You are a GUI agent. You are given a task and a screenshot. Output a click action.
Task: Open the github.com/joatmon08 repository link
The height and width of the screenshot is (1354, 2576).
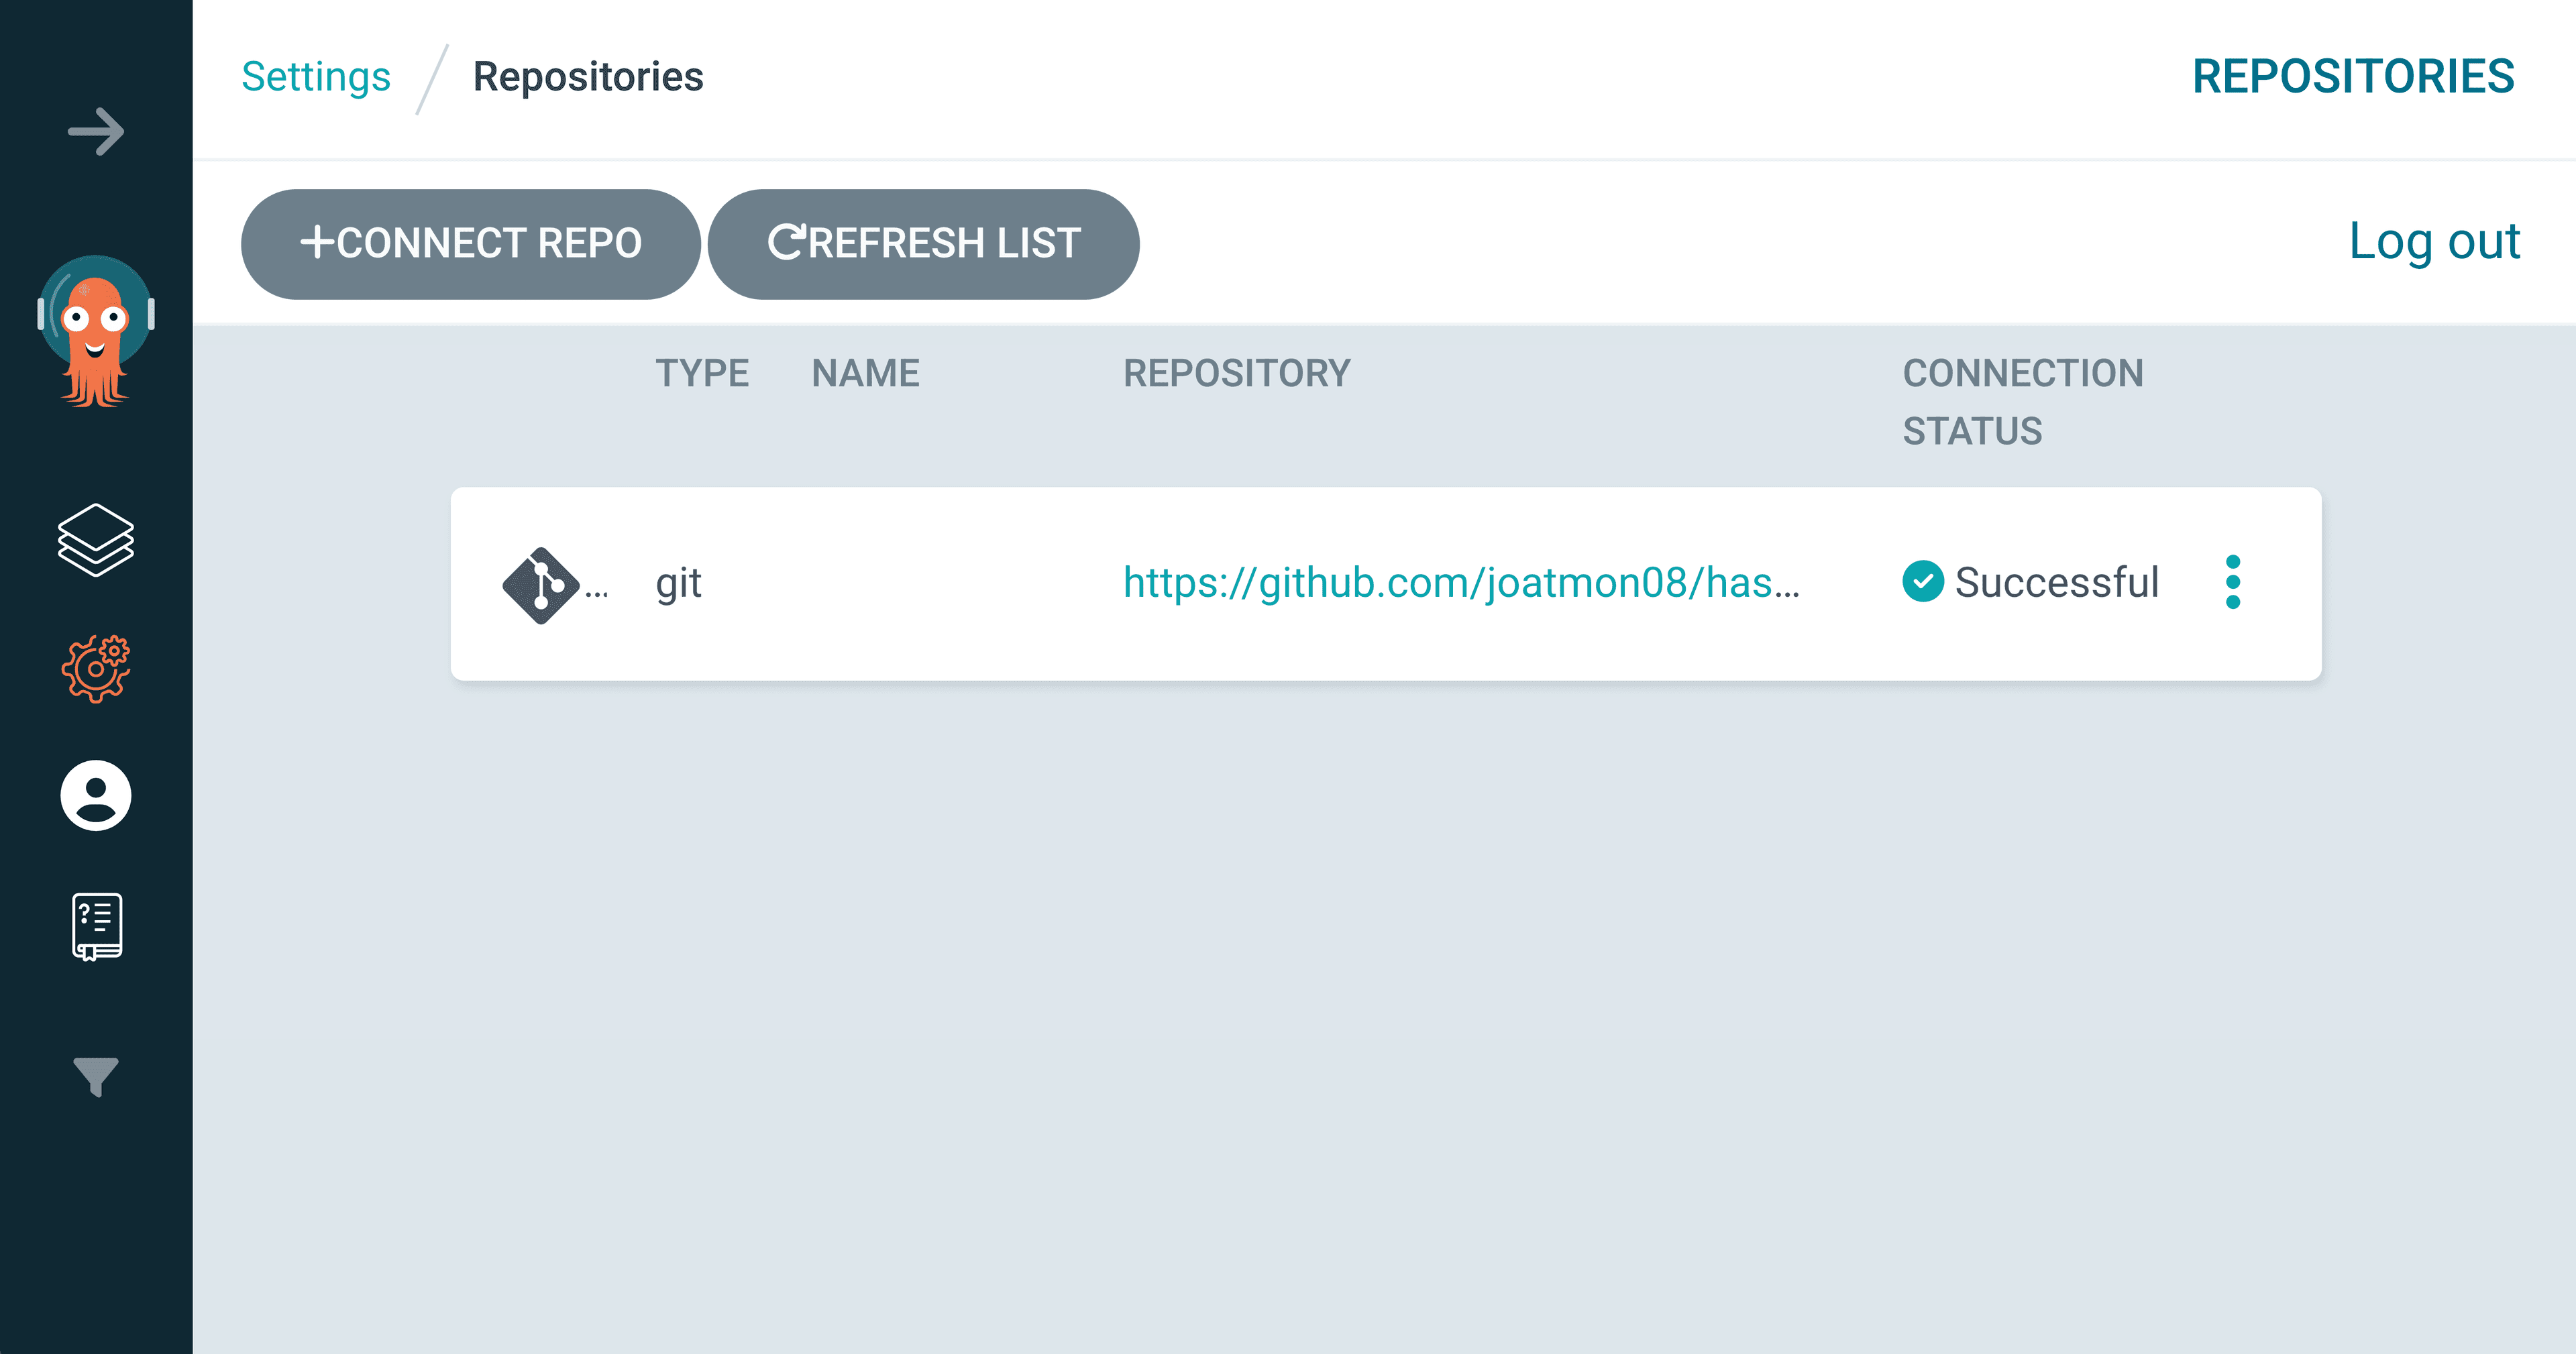(x=1461, y=582)
